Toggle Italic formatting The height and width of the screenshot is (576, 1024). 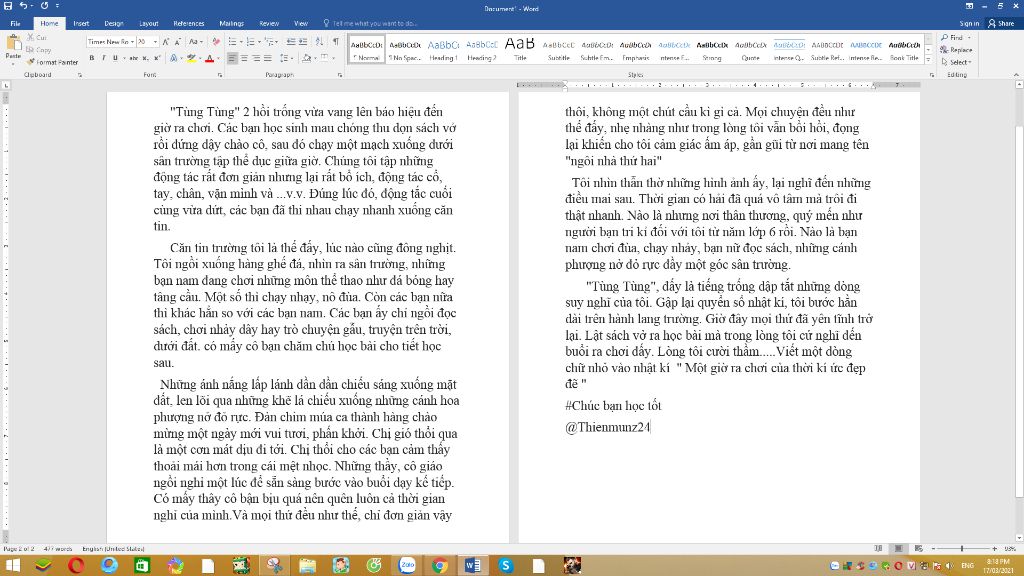click(x=103, y=58)
